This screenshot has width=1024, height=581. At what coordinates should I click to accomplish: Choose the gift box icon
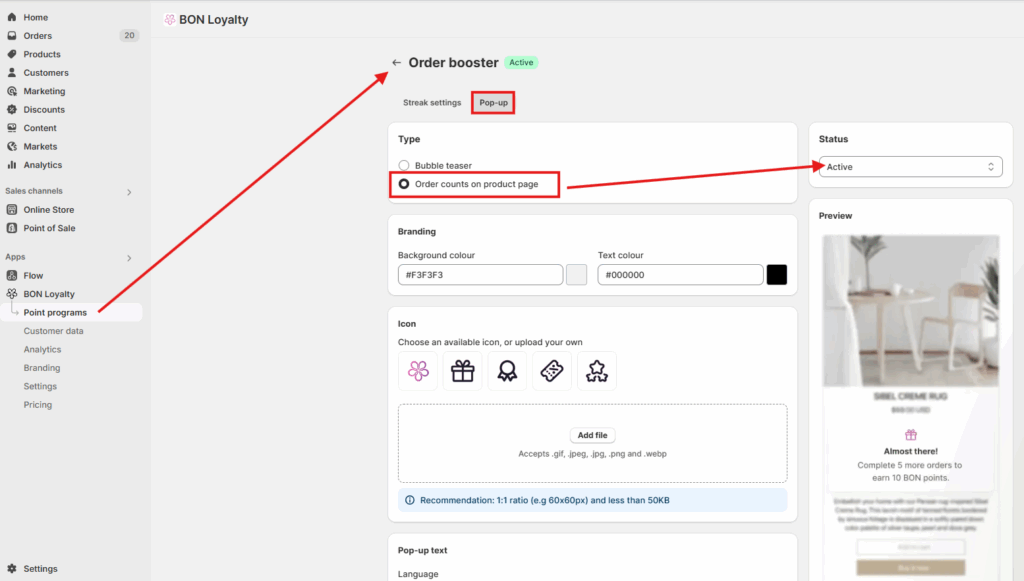click(x=462, y=372)
